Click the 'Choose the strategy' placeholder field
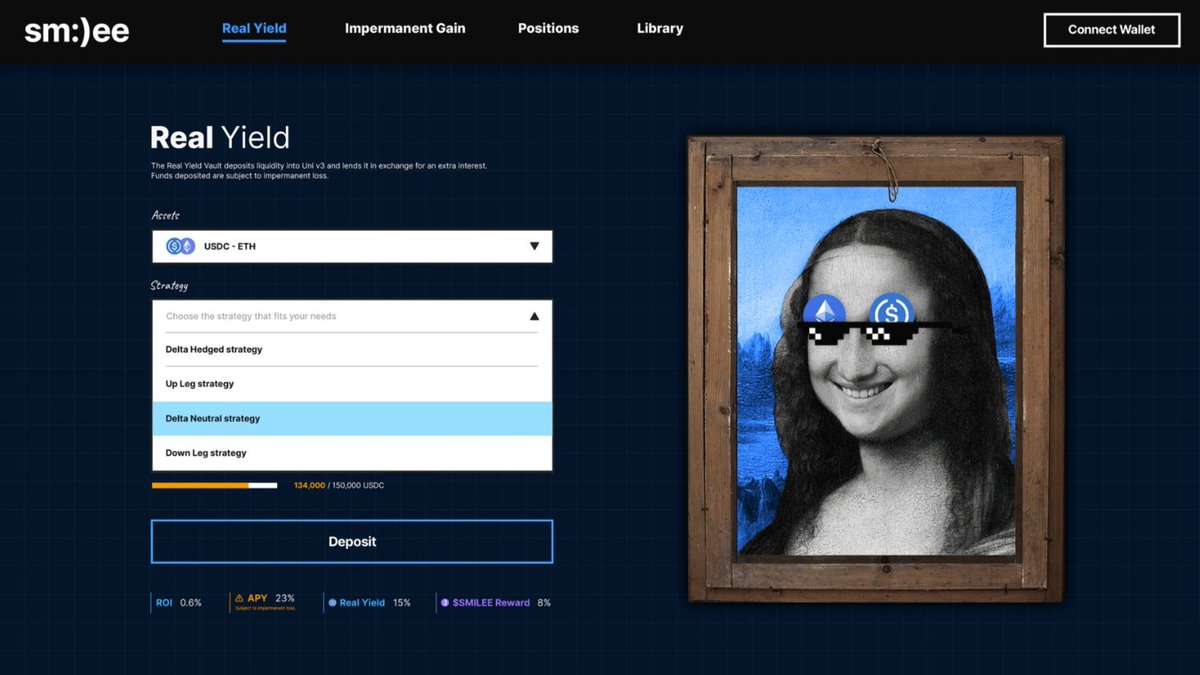The image size is (1200, 675). [352, 316]
